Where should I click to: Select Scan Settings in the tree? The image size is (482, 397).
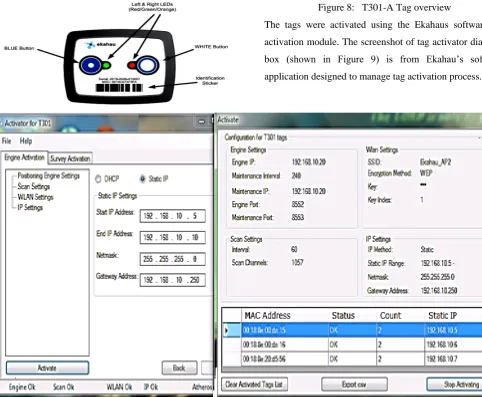coord(34,186)
